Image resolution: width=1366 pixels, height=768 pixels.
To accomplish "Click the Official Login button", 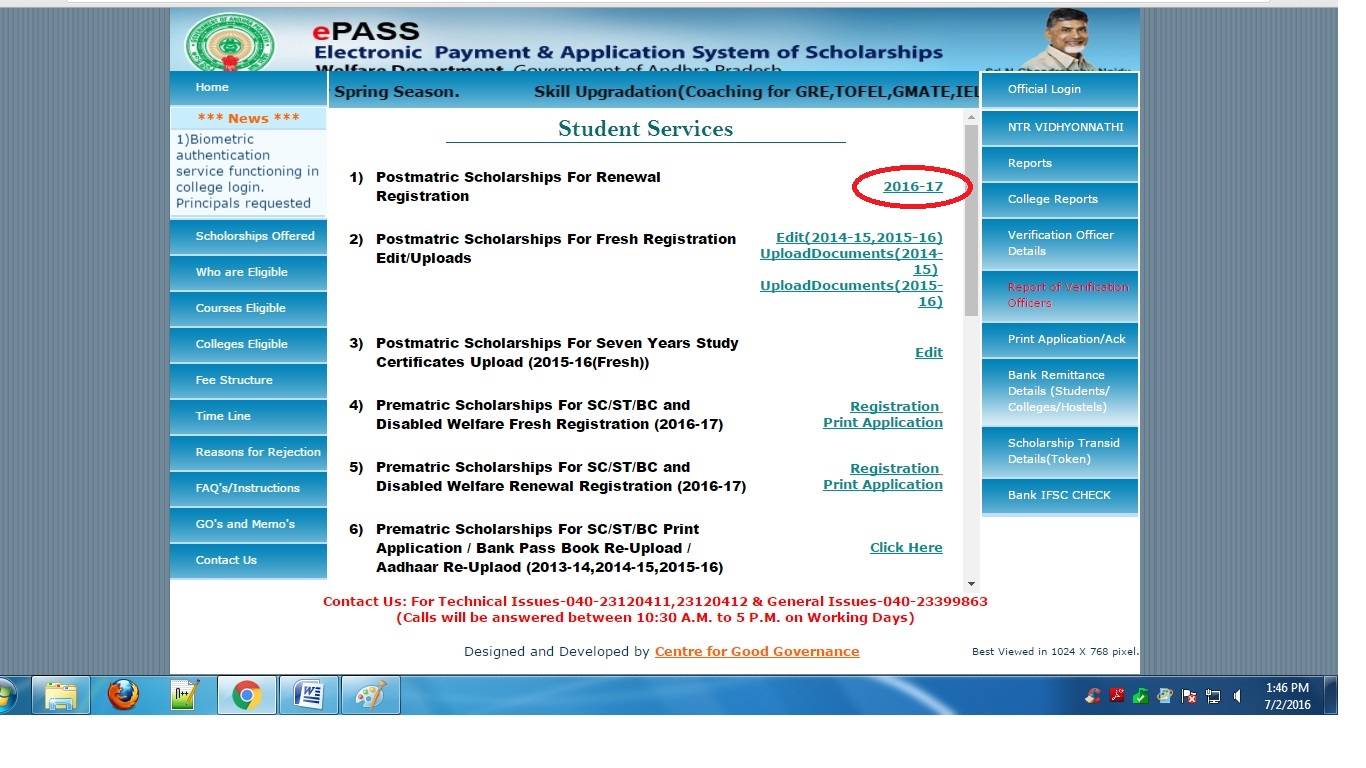I will (1060, 90).
